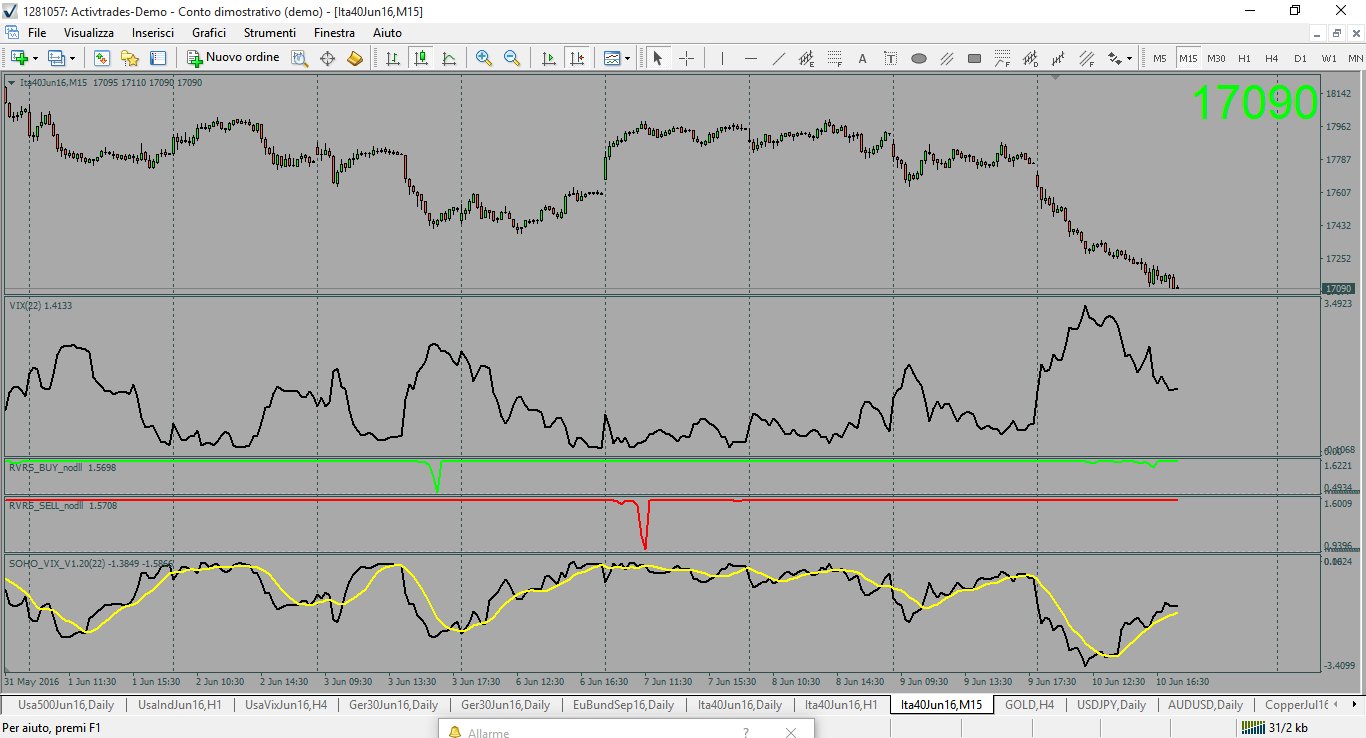Select the text A tool
This screenshot has height=738, width=1366.
(862, 58)
